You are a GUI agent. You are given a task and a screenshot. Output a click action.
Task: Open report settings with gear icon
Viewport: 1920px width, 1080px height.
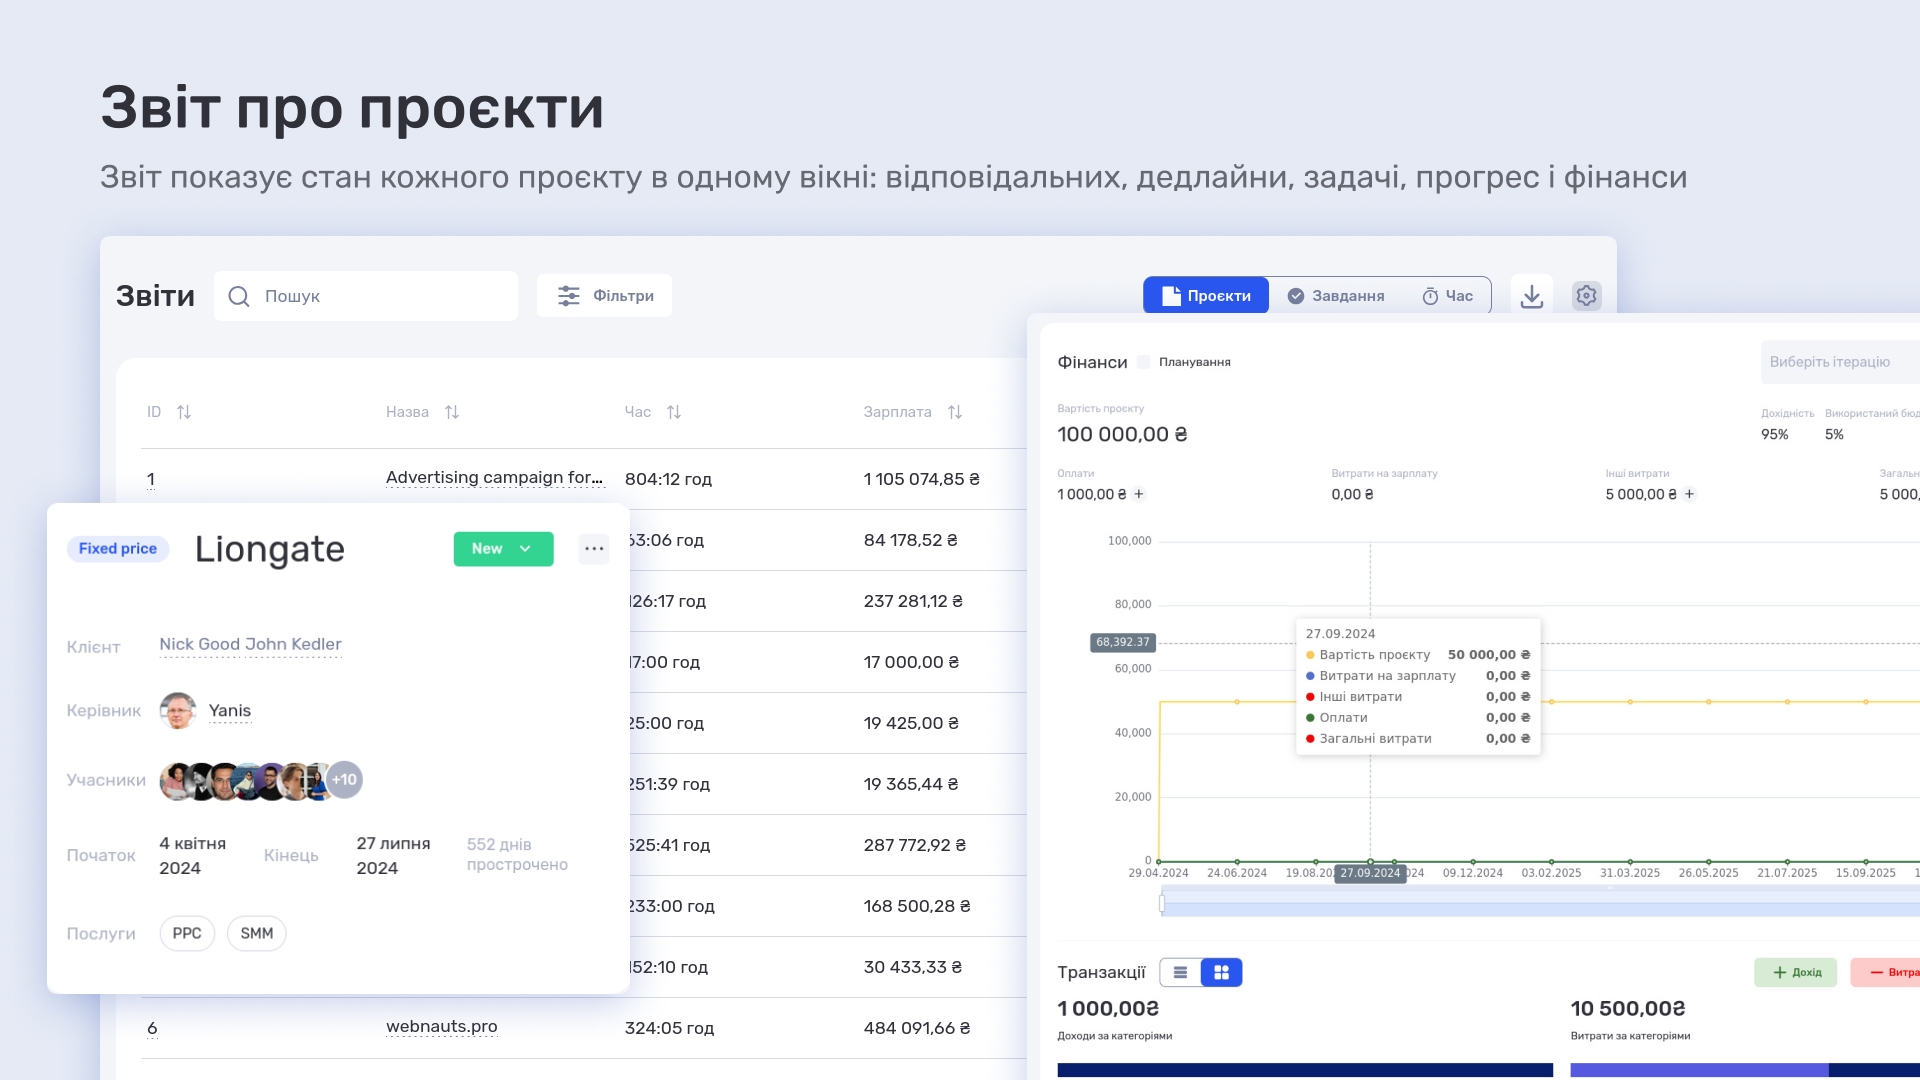(x=1586, y=295)
